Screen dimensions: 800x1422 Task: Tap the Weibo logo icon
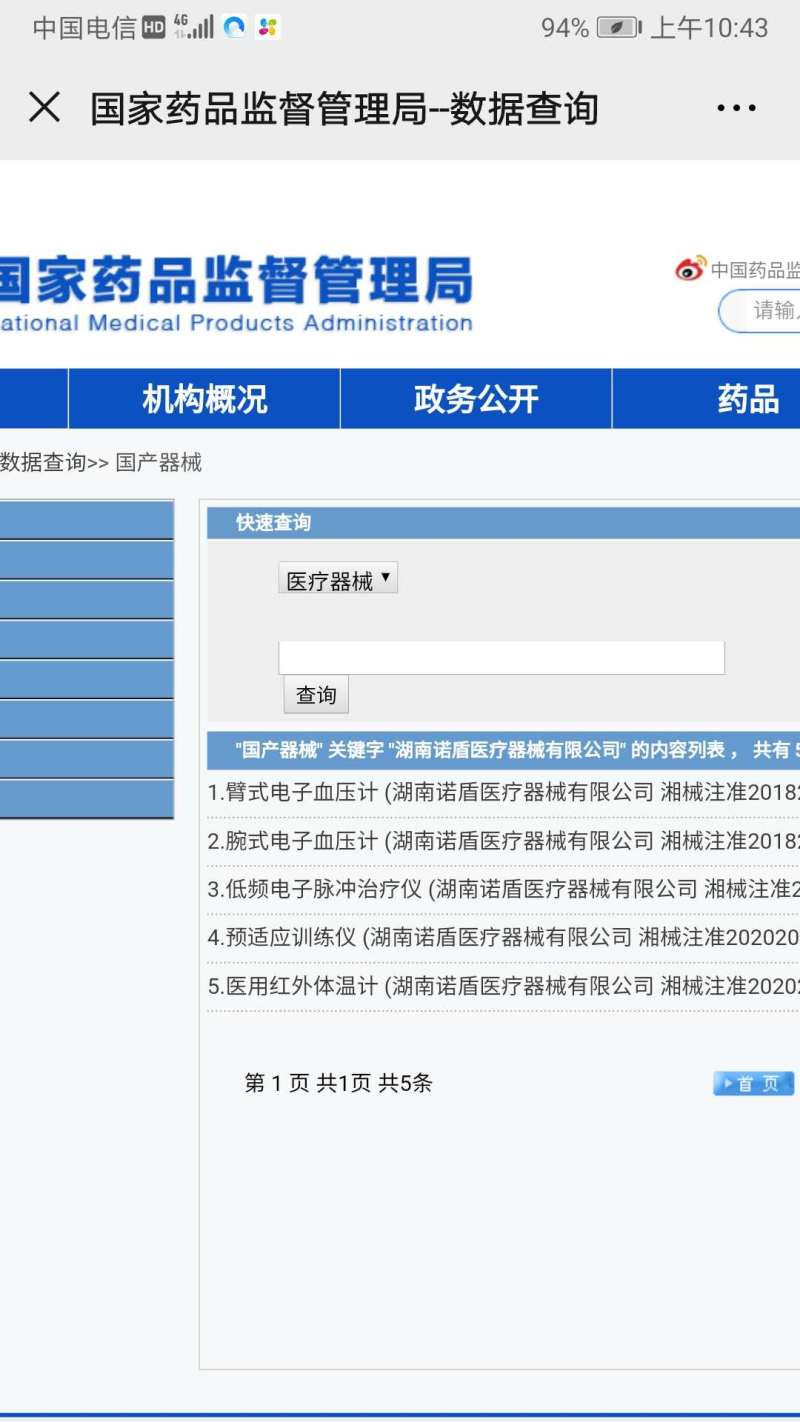click(x=690, y=269)
